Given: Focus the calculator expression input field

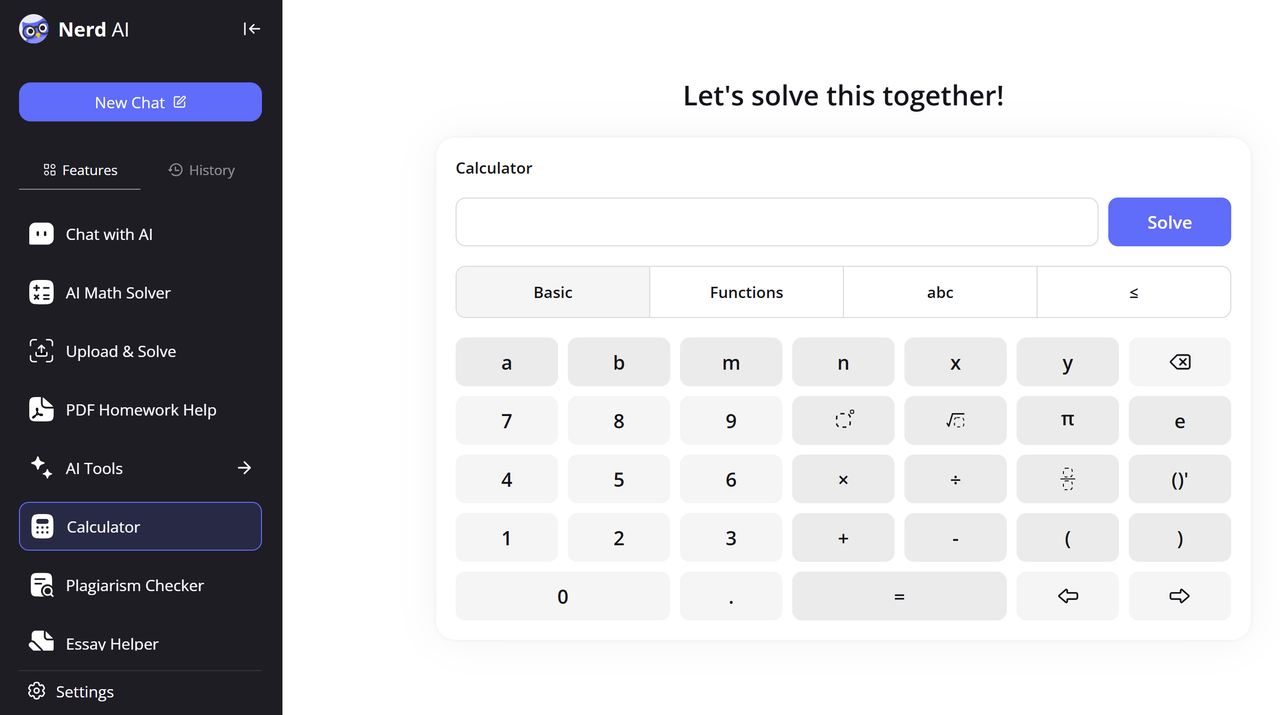Looking at the screenshot, I should point(776,222).
